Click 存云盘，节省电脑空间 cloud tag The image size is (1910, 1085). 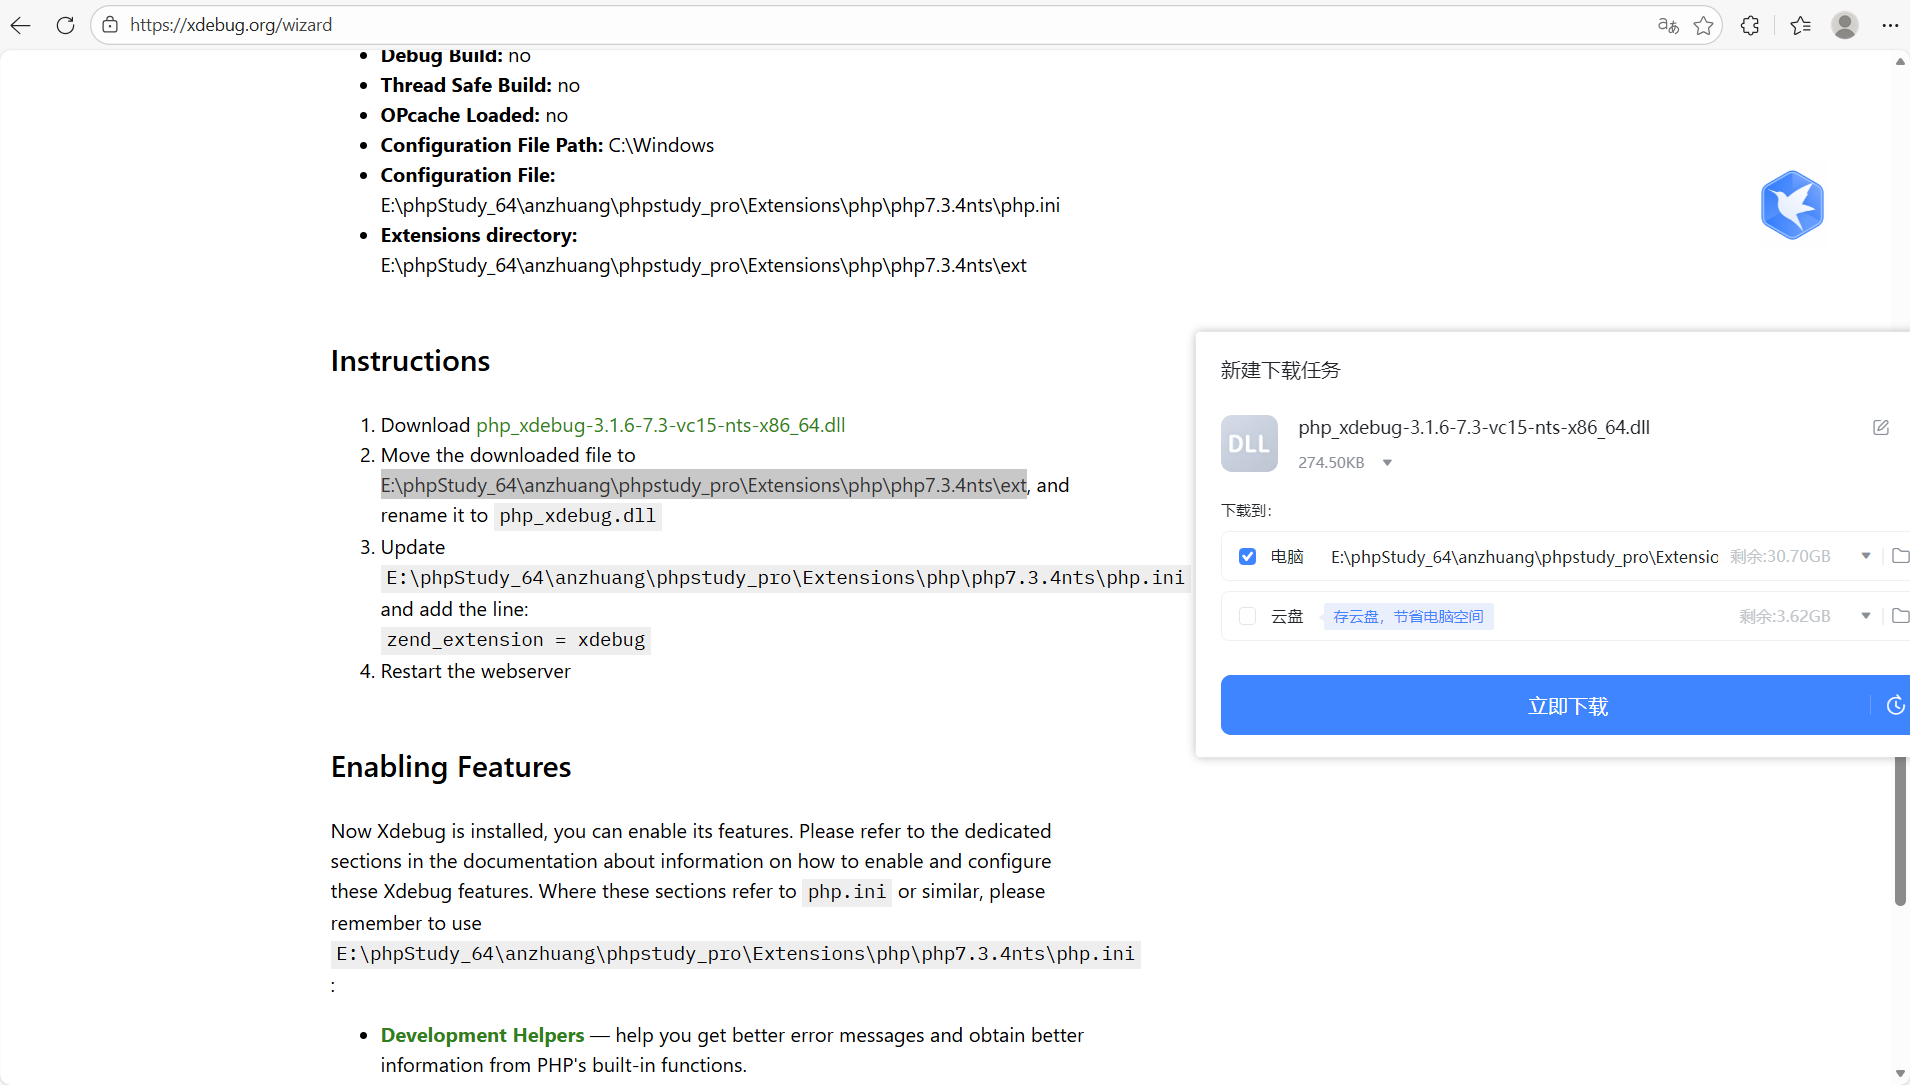coord(1408,616)
